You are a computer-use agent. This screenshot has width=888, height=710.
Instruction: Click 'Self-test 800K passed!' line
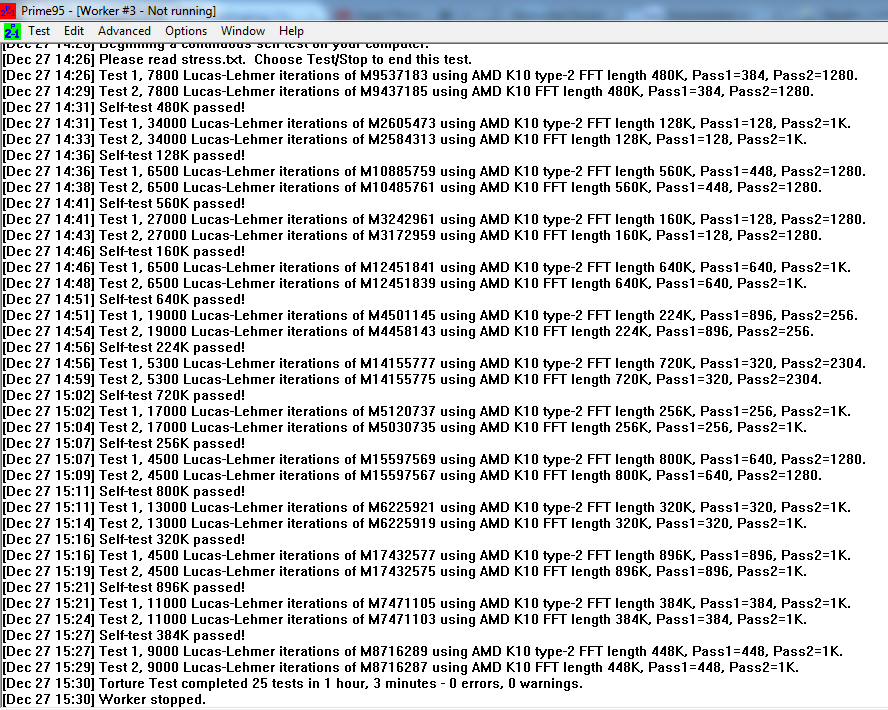124,491
